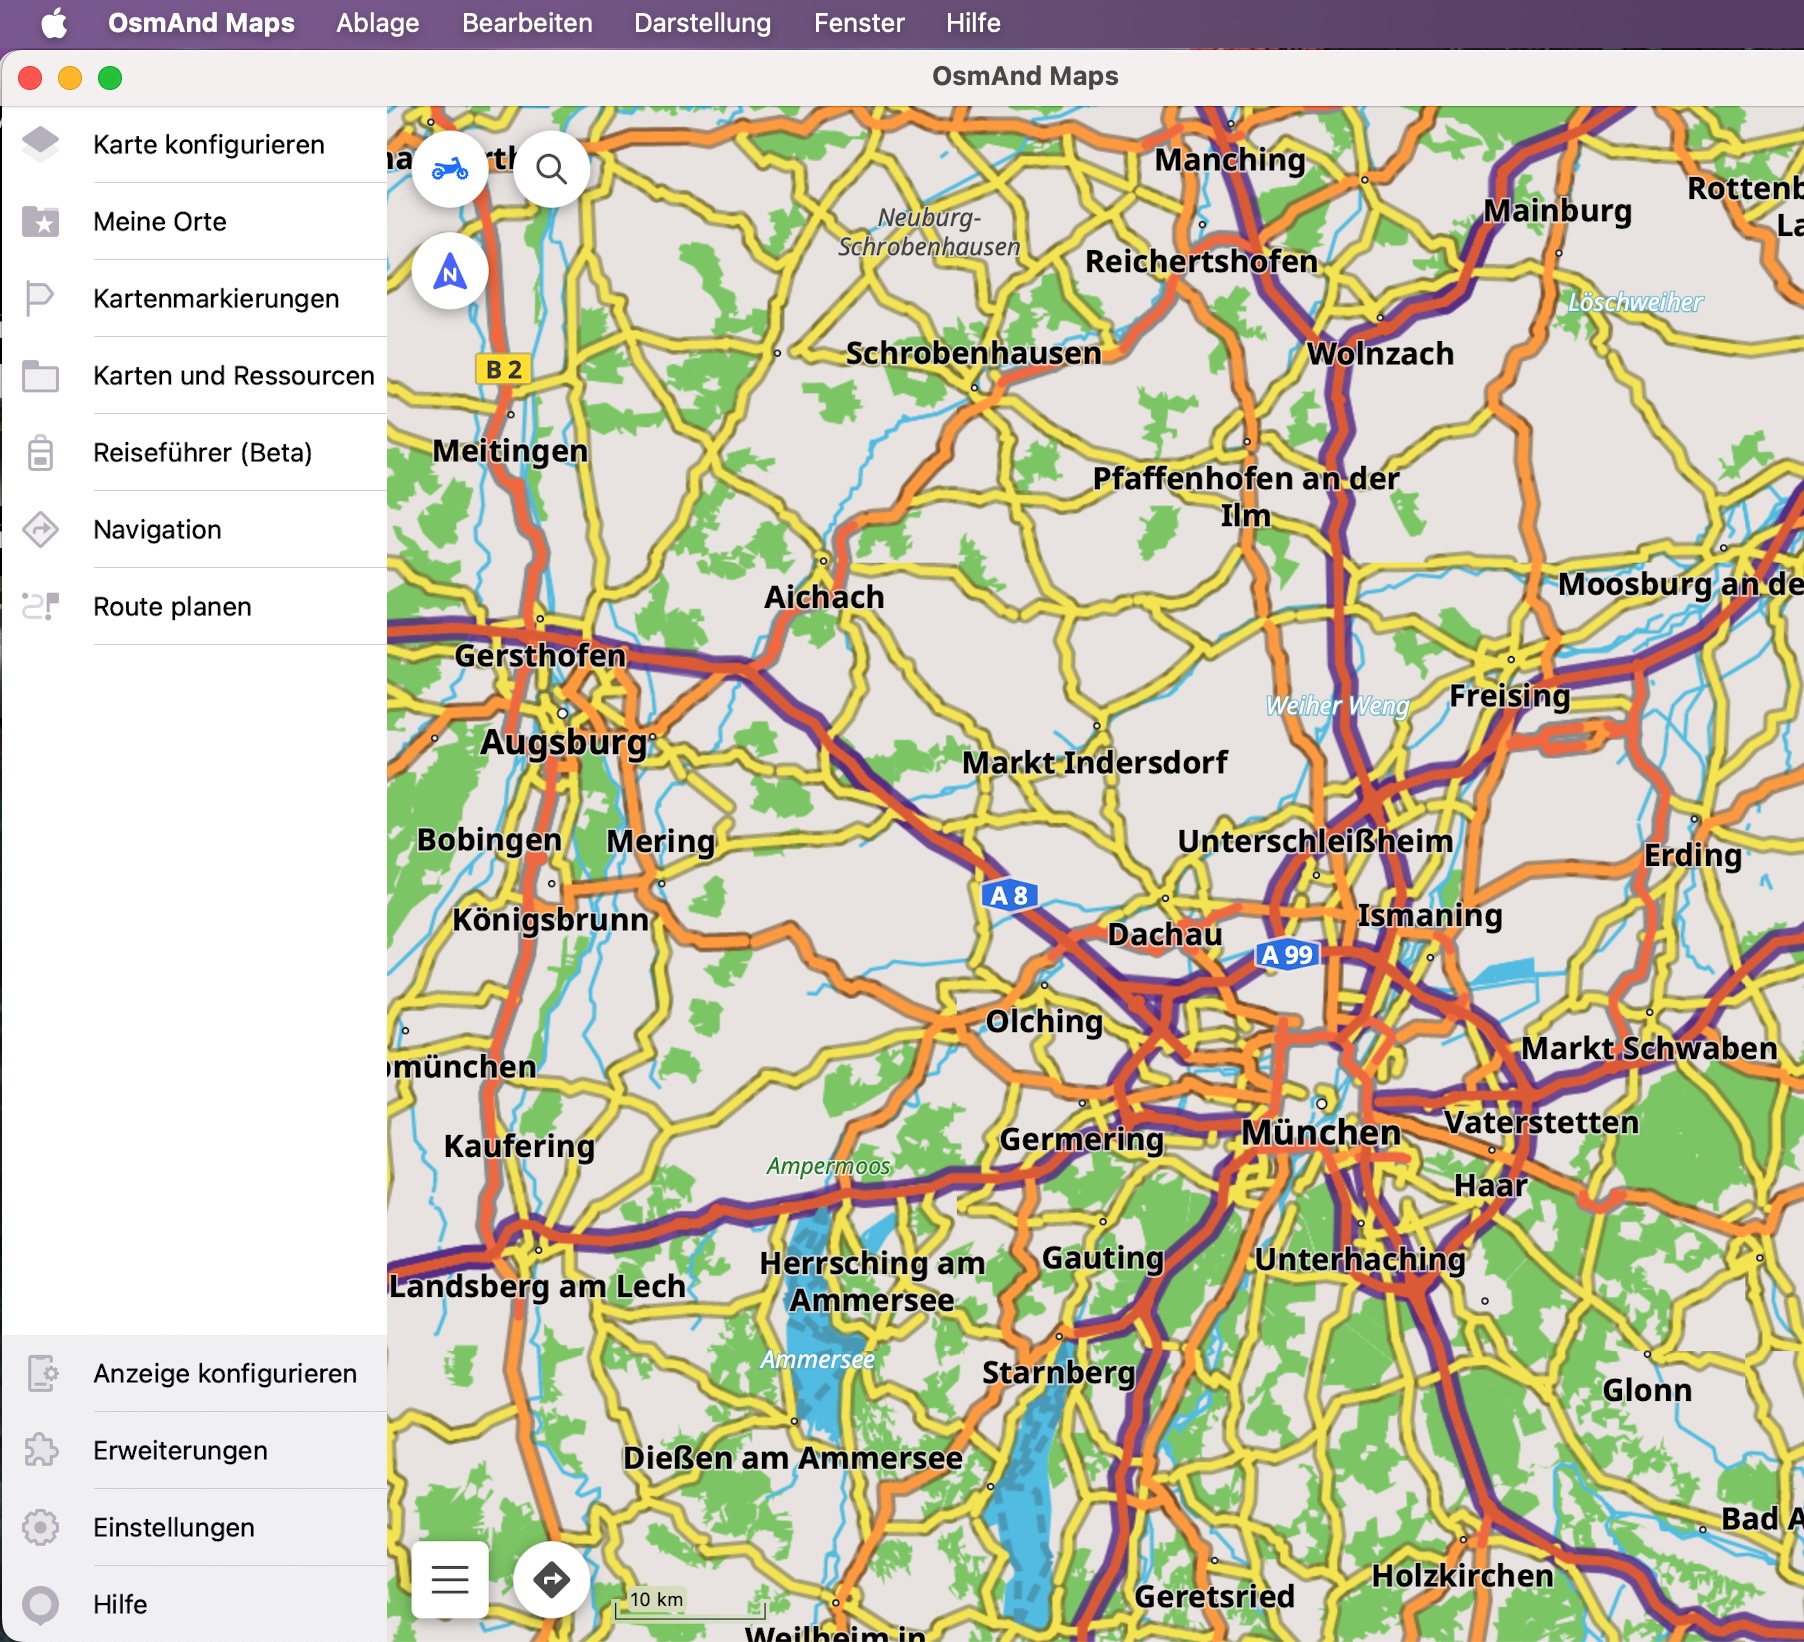The width and height of the screenshot is (1804, 1642).
Task: Open Kartenmarkierungen entry
Action: pyautogui.click(x=194, y=298)
